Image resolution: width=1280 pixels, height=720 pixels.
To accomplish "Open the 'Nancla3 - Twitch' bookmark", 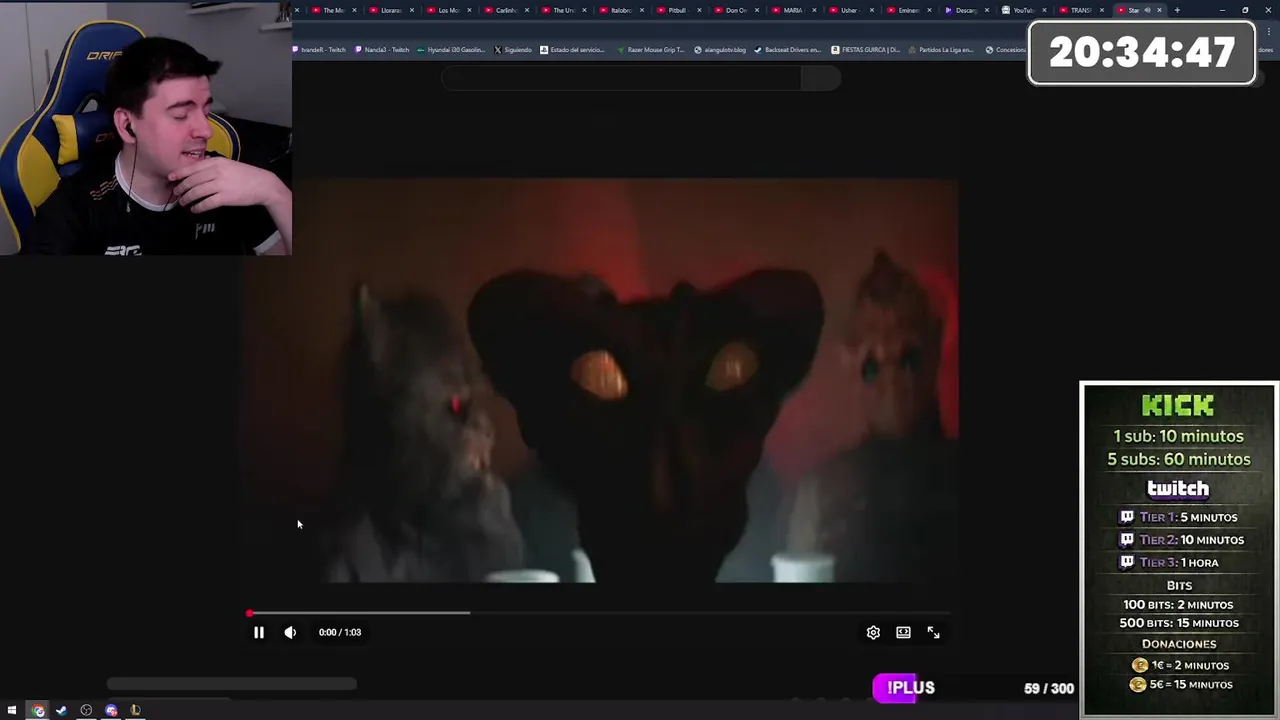I will (x=384, y=50).
